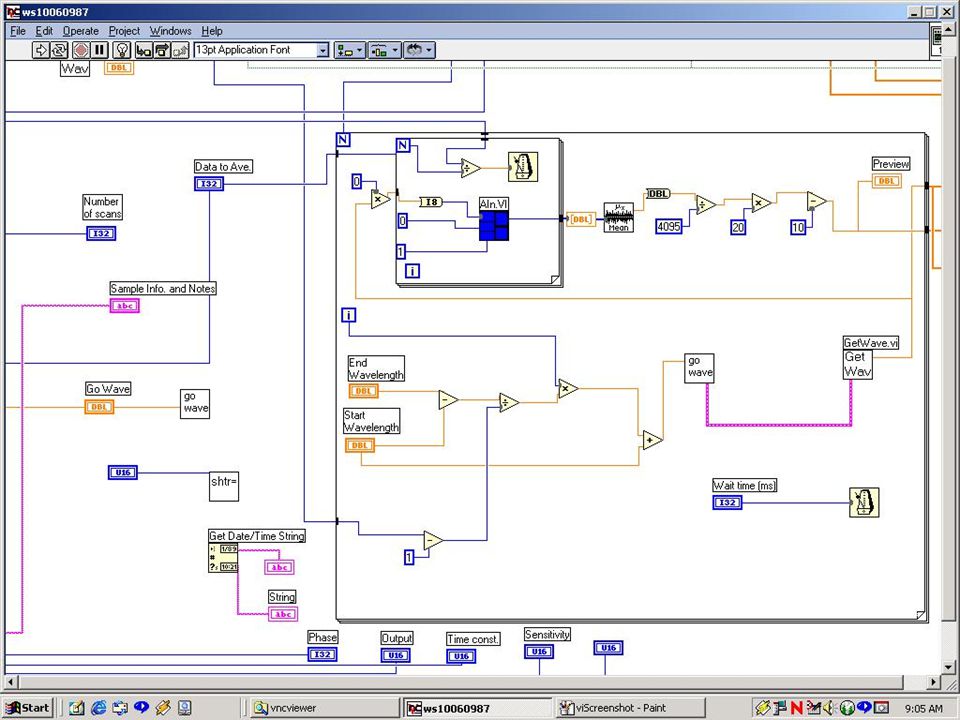
Task: Select the DBL conversion node after Mean
Action: point(658,193)
